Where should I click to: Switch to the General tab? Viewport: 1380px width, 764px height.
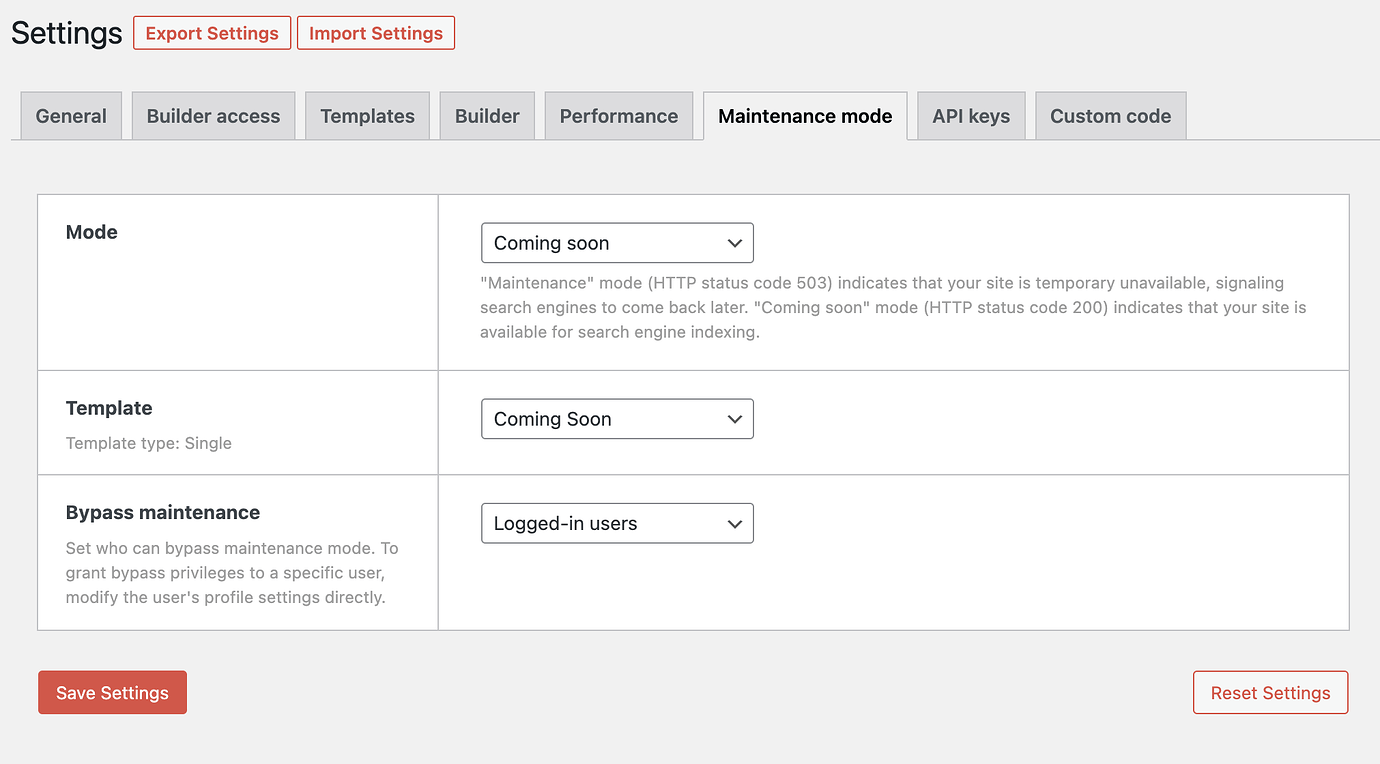coord(70,115)
